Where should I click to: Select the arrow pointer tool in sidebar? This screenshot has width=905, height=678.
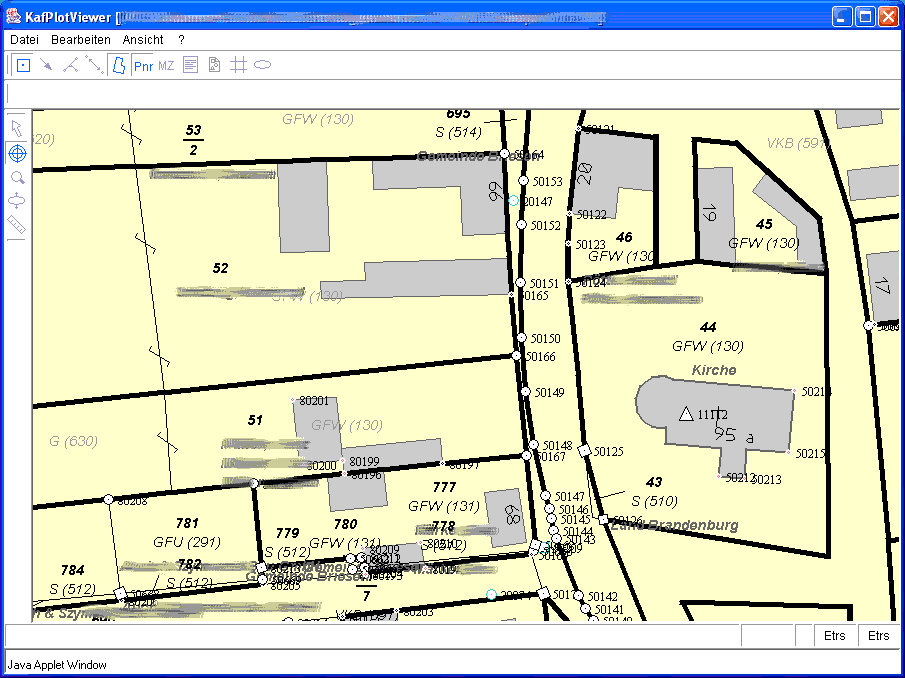(x=17, y=129)
